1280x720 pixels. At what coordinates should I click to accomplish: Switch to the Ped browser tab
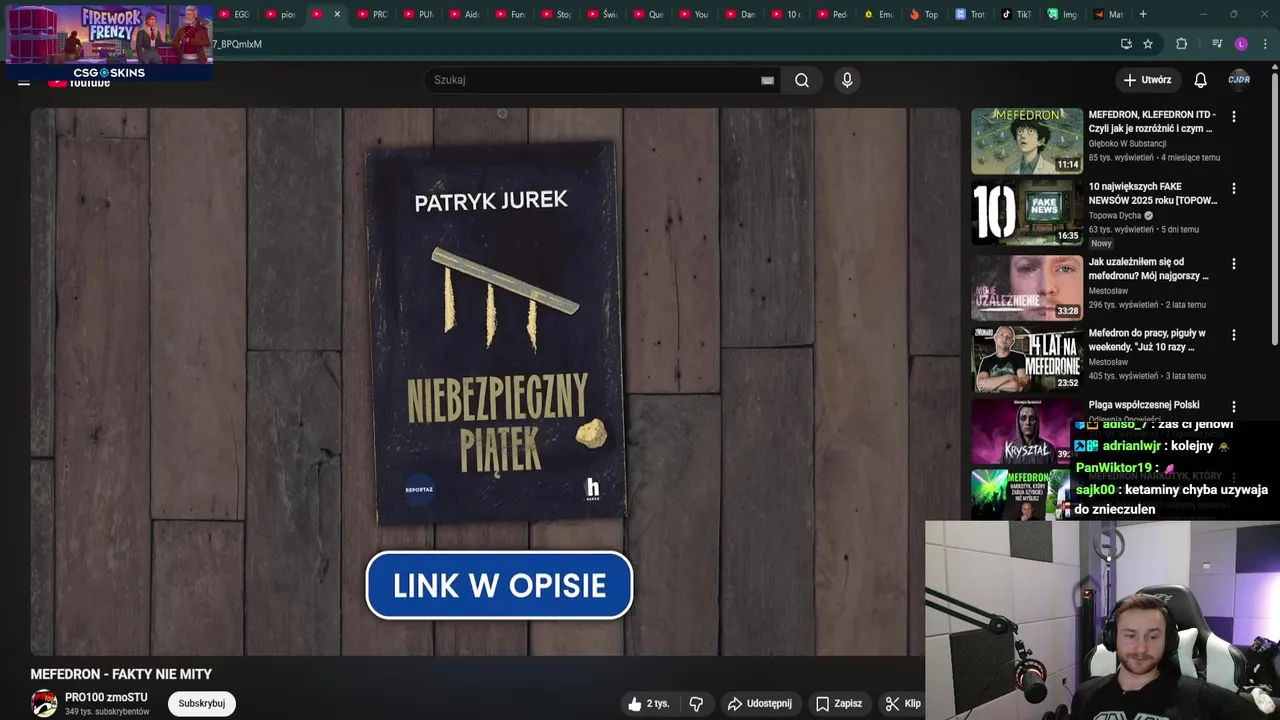tap(832, 14)
